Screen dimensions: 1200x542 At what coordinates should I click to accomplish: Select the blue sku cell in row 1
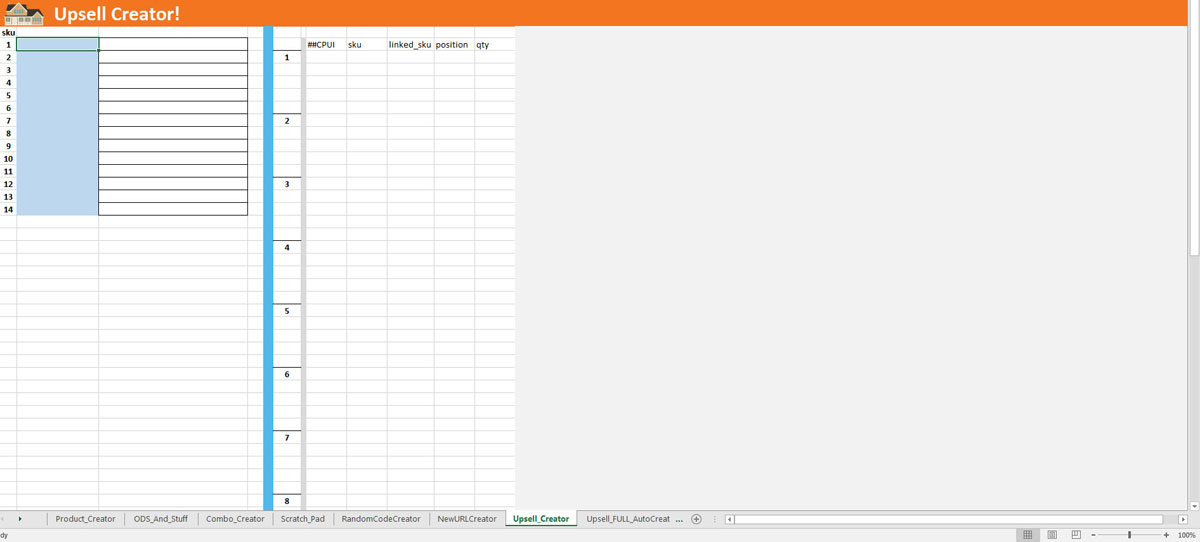57,44
